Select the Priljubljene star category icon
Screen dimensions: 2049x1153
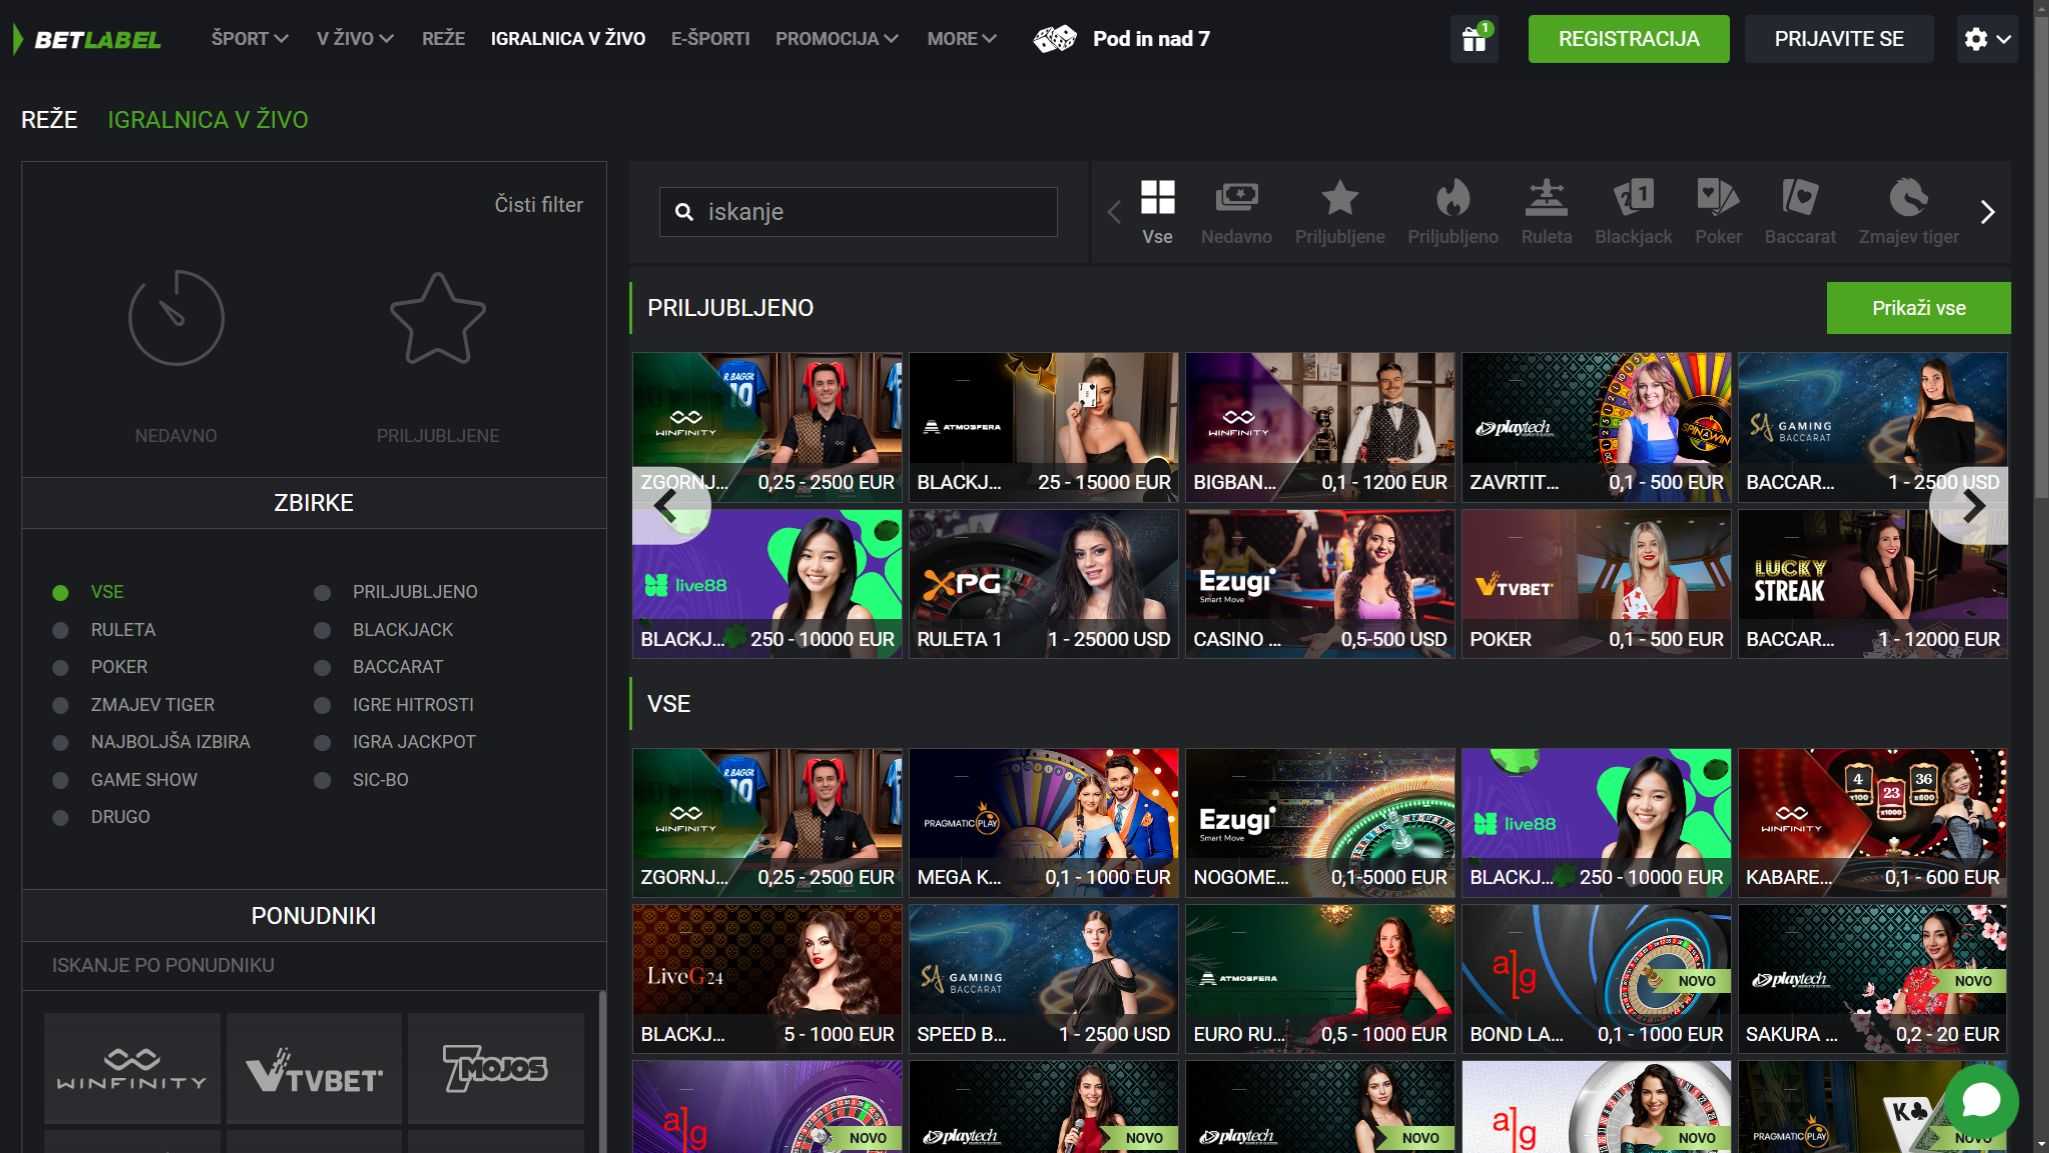point(1340,212)
